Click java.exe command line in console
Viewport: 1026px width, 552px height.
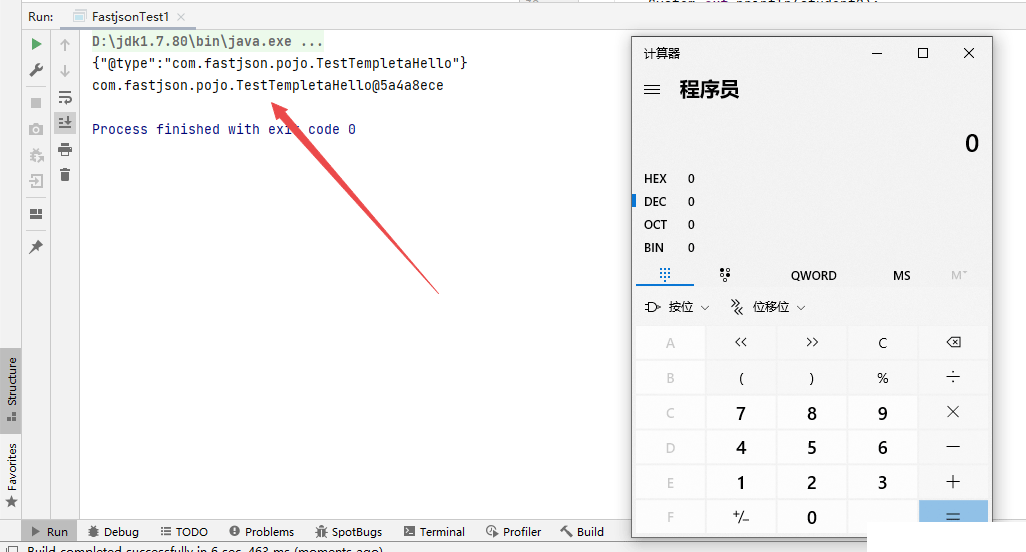pyautogui.click(x=207, y=41)
